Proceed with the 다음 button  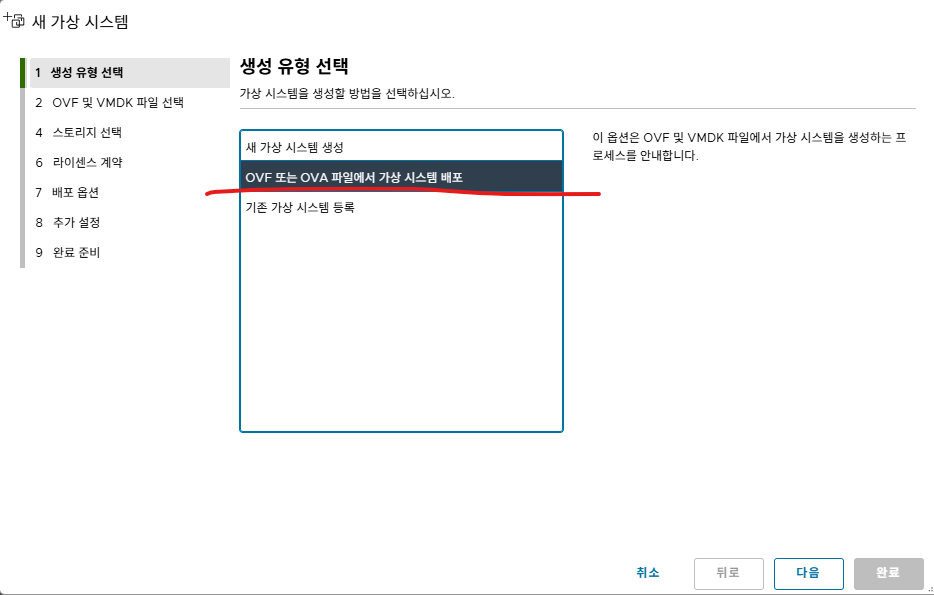pos(808,573)
